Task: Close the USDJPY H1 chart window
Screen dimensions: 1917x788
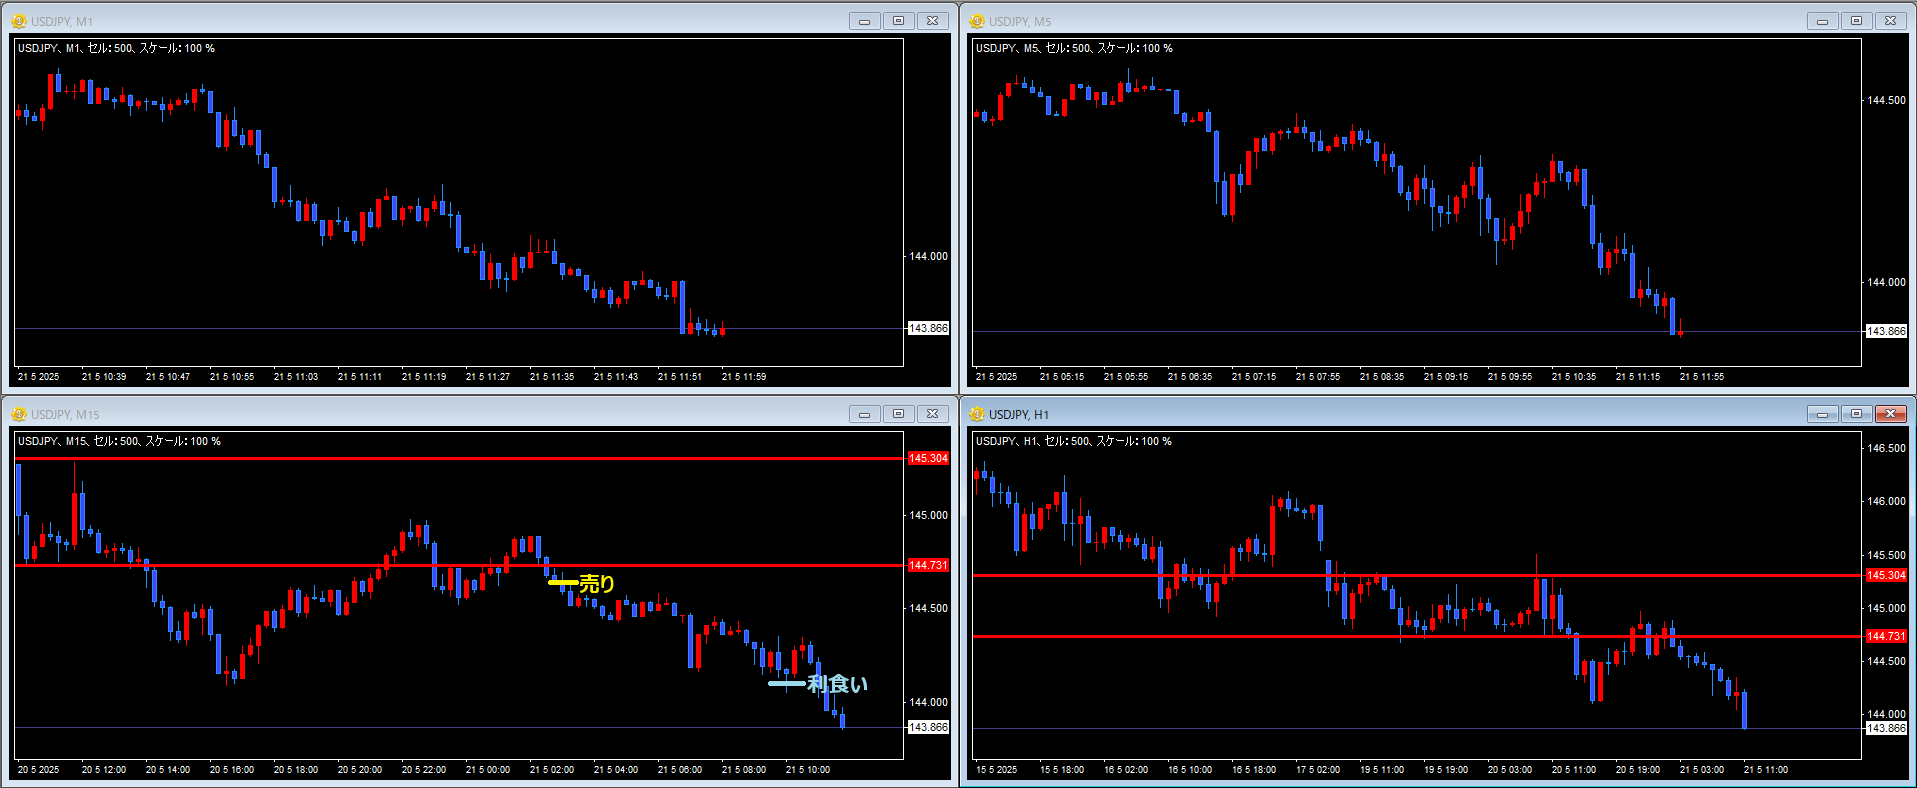Action: pyautogui.click(x=1890, y=414)
